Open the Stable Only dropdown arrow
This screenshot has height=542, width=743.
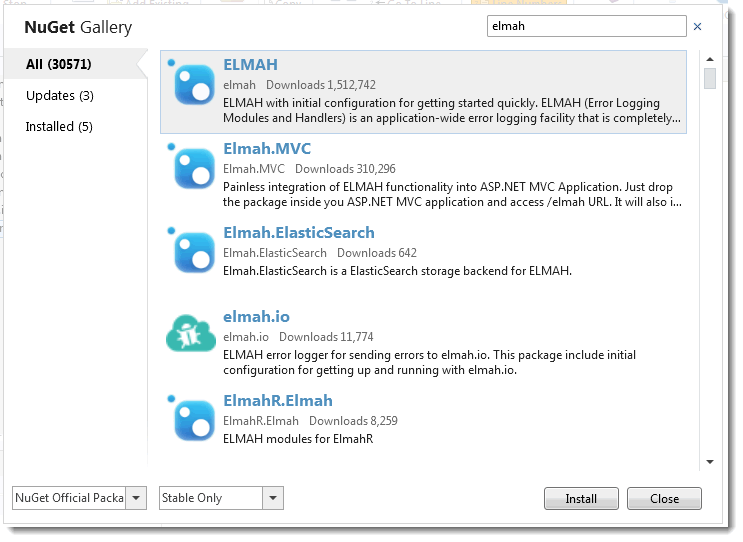(x=273, y=498)
